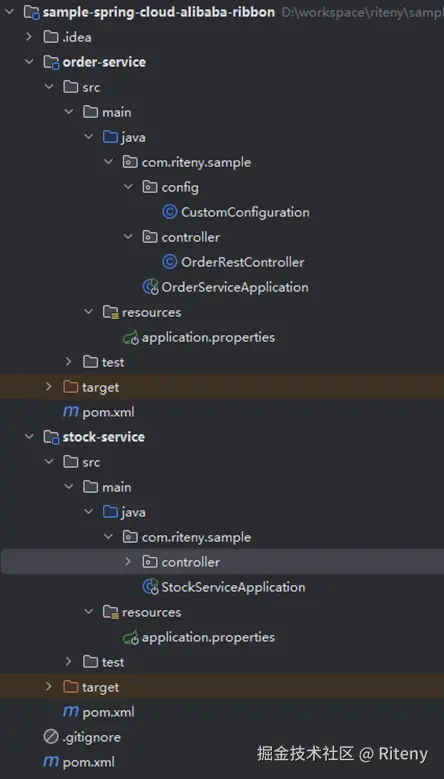Collapse the config package in order-service
Screen dimensions: 444x779
point(128,187)
